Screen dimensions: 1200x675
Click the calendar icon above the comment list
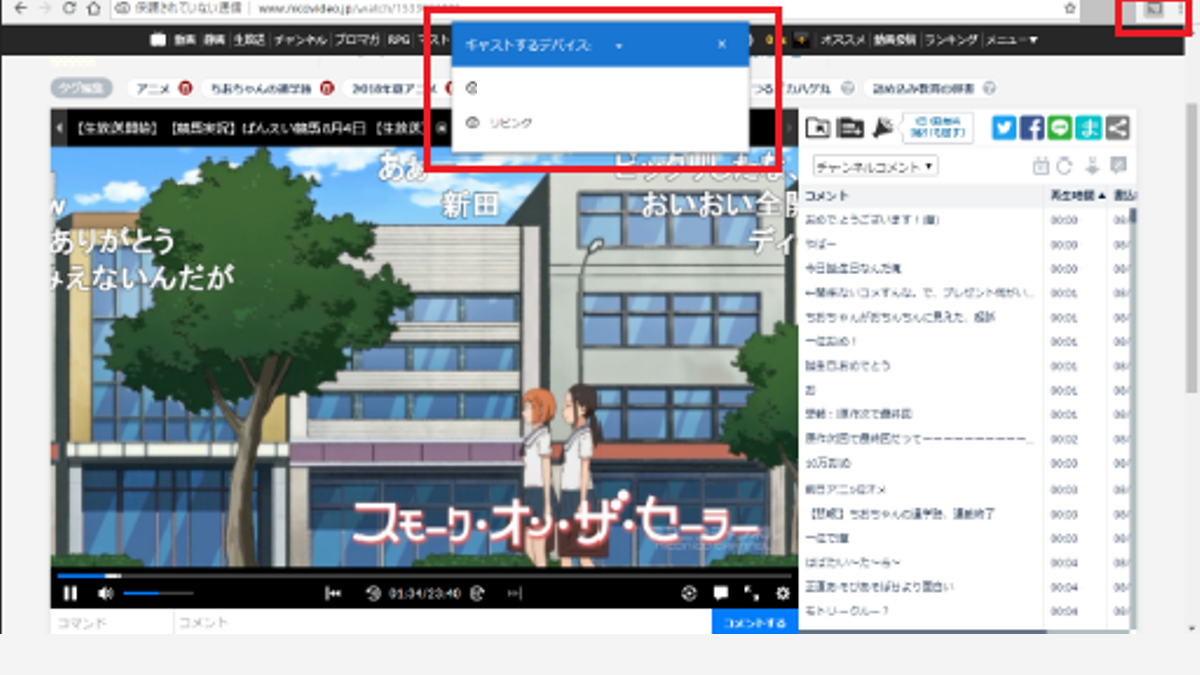pyautogui.click(x=1040, y=167)
